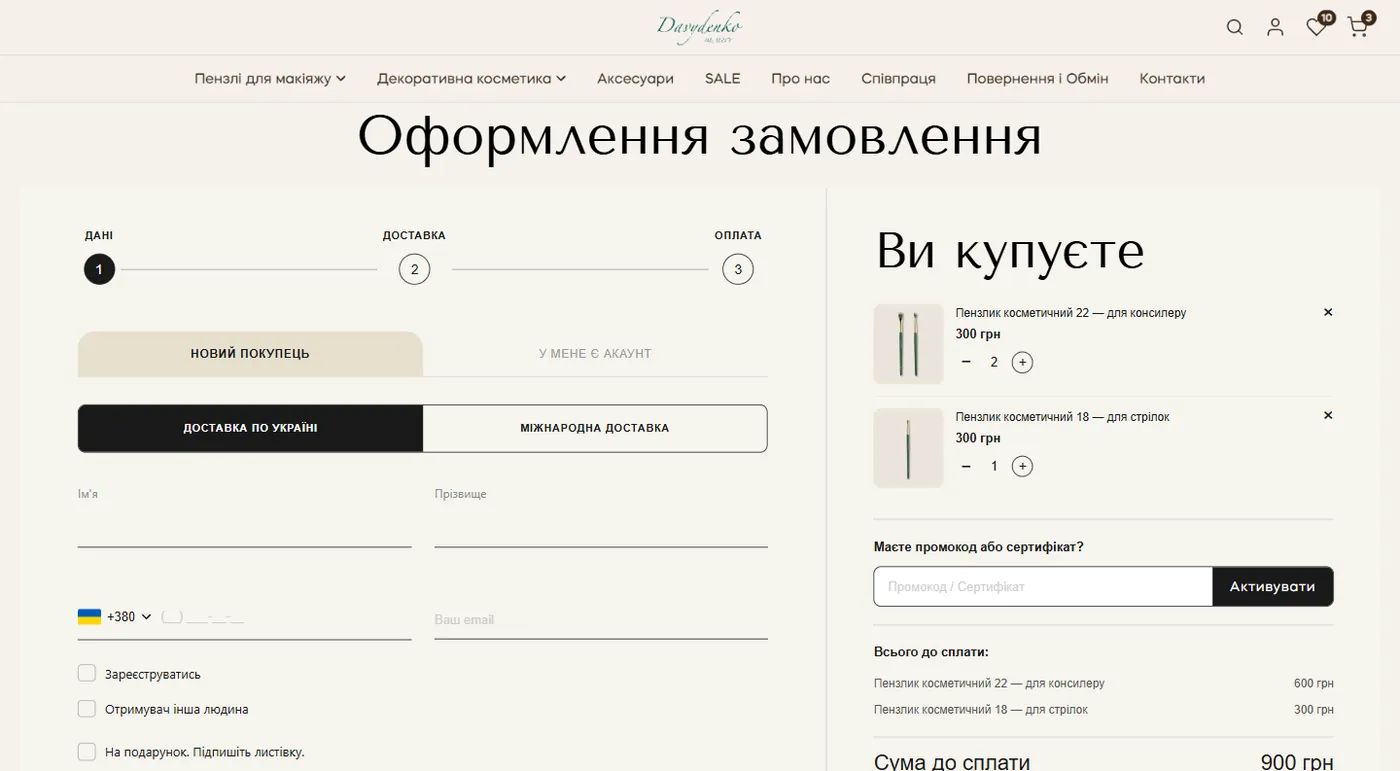
Task: Open the Про нас page
Action: click(800, 78)
